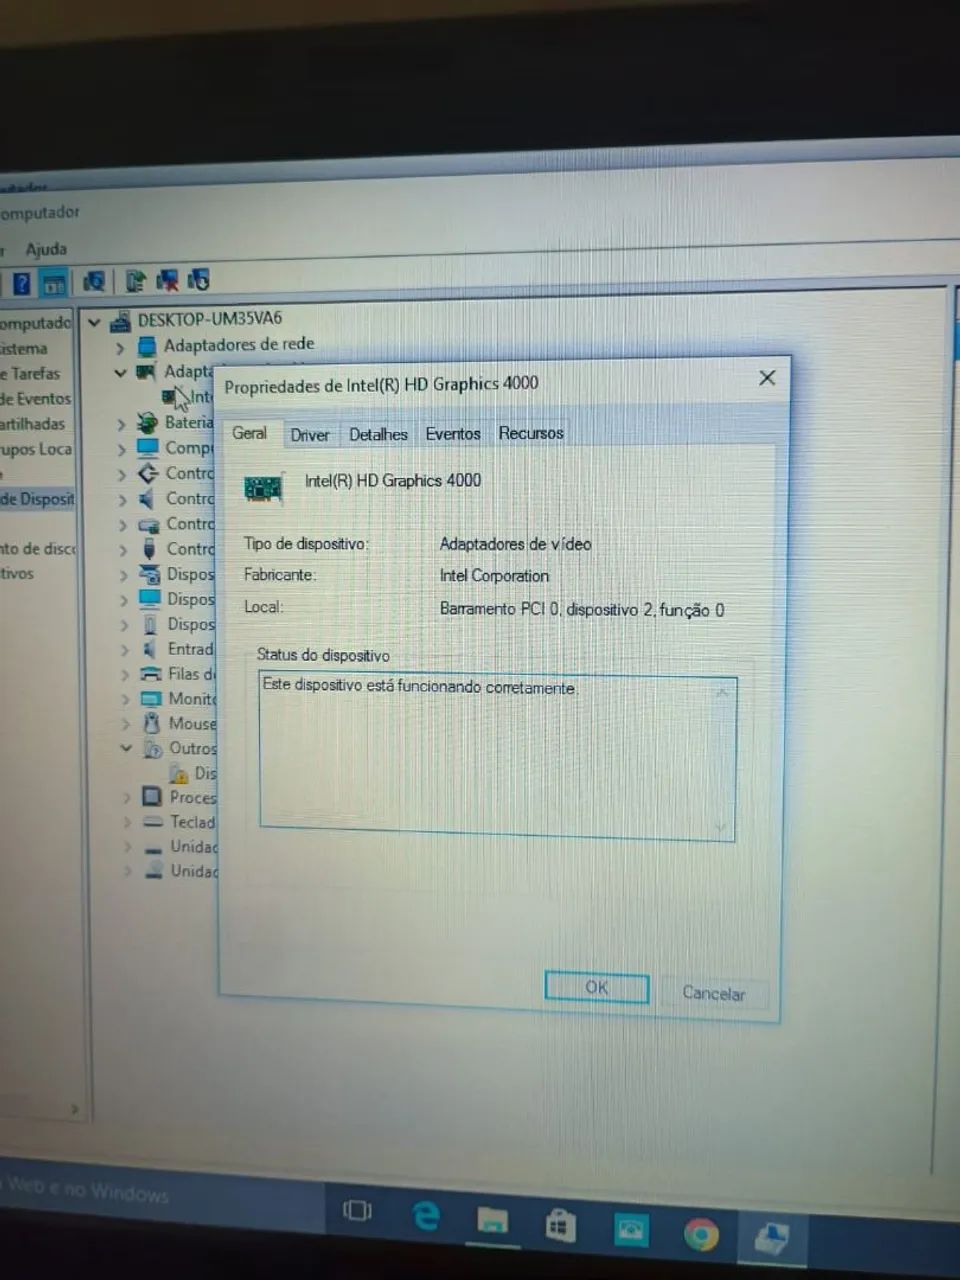Expand the Filas d... node chevron
Viewport: 960px width, 1280px height.
pos(125,675)
